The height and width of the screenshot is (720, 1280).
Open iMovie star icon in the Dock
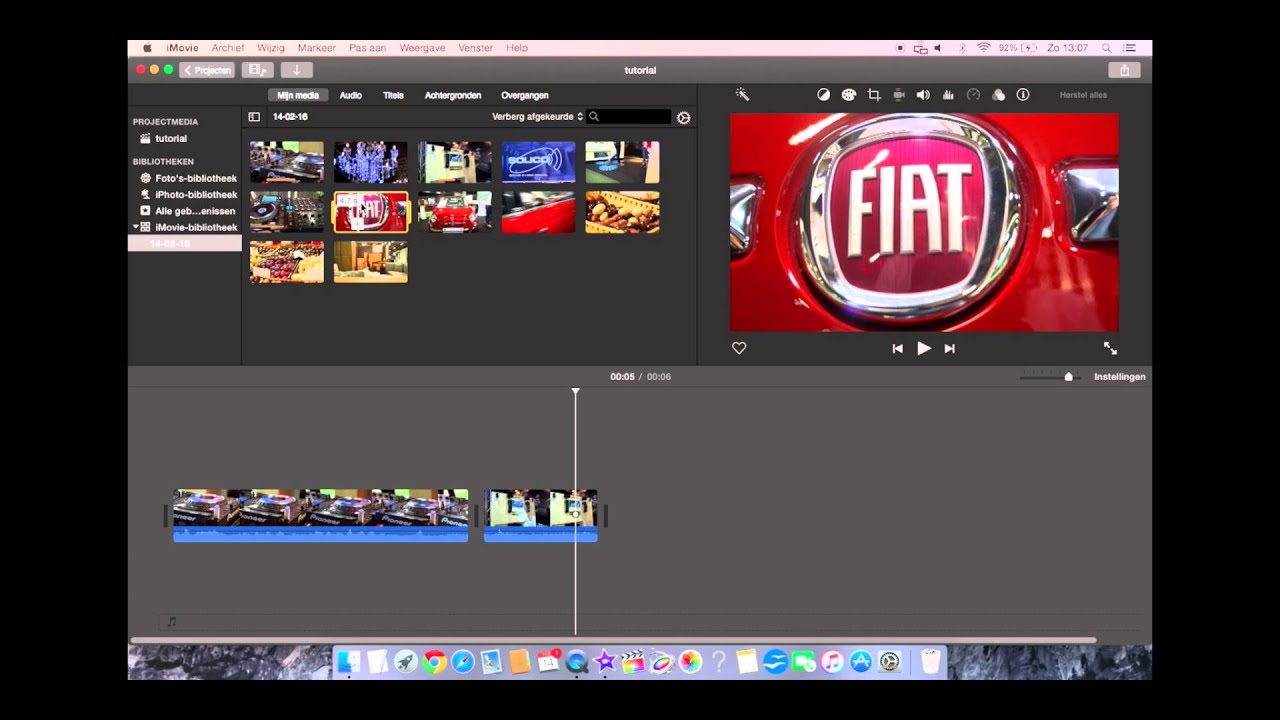604,662
